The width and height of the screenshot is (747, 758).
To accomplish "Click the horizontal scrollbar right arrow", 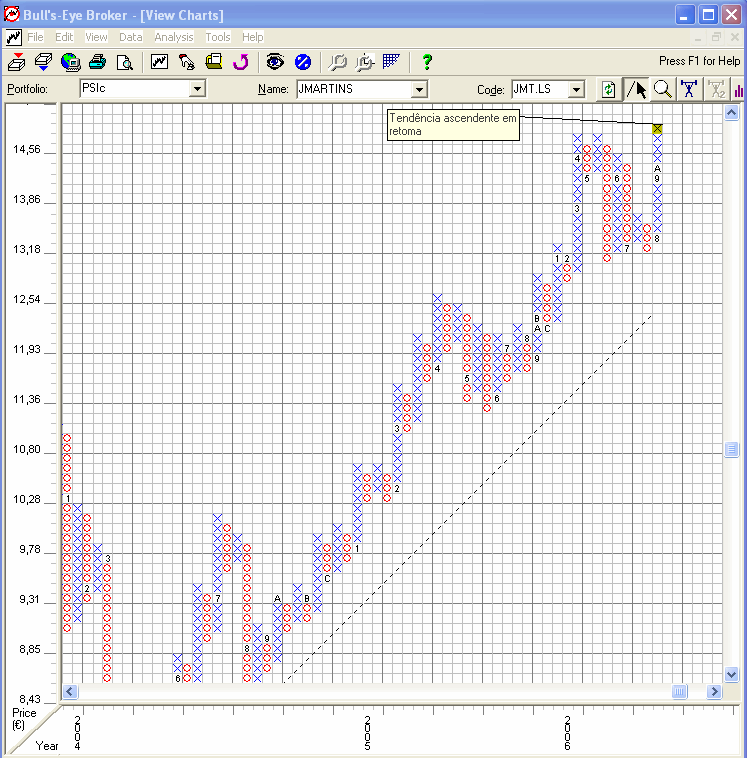I will pos(714,691).
